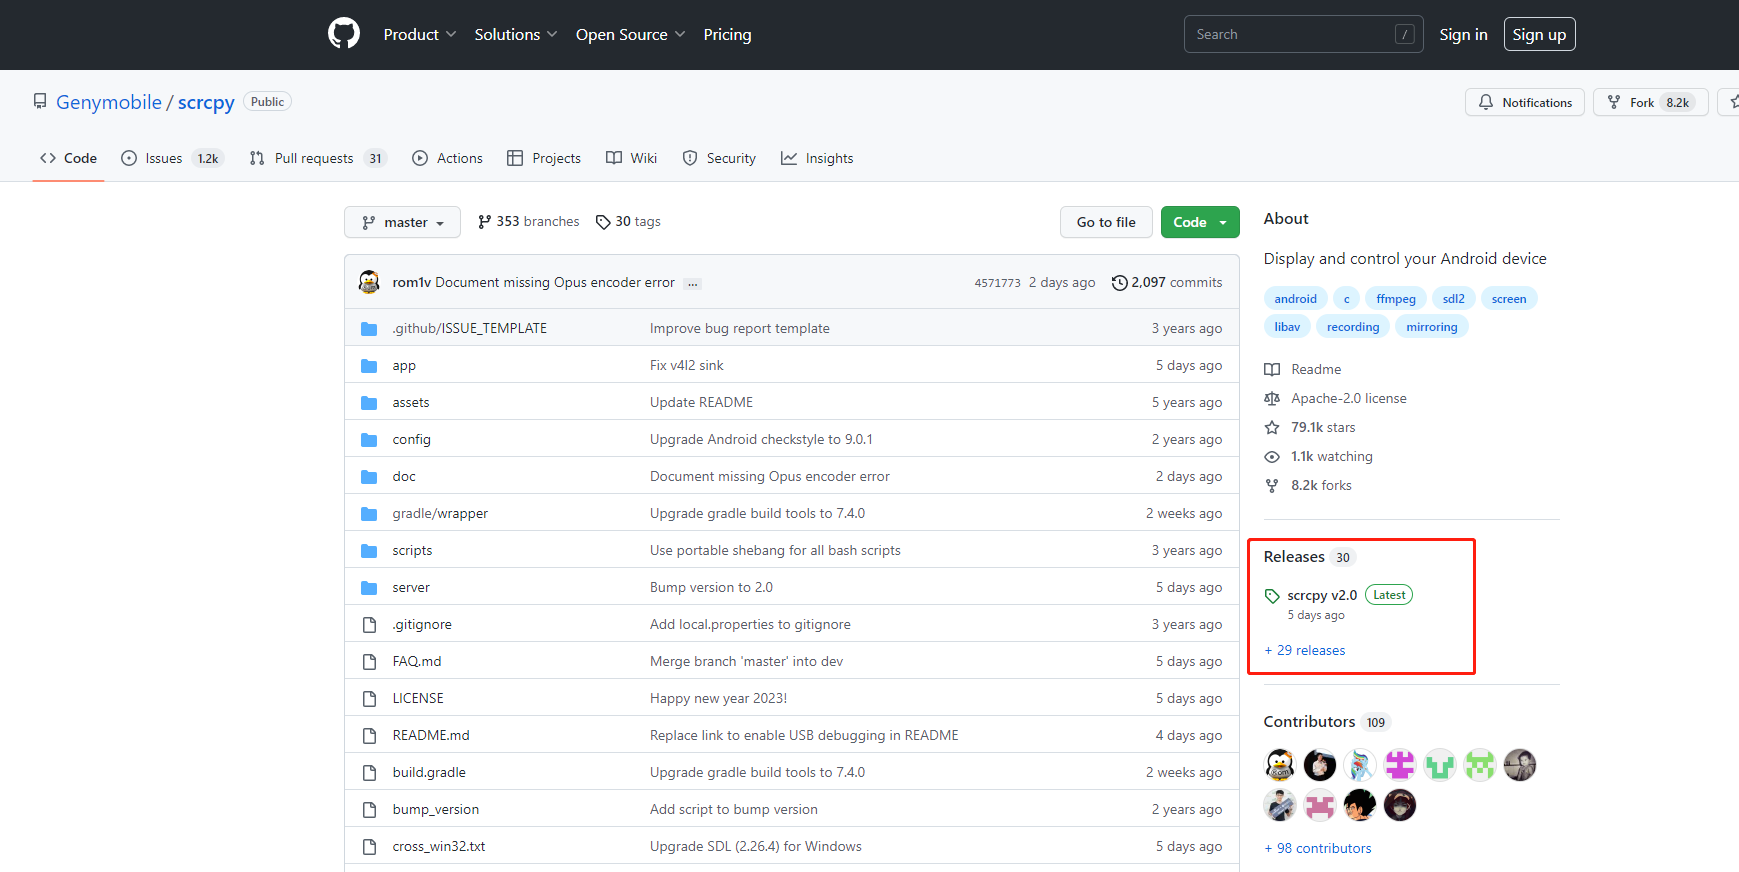Click the Go to file button
Image resolution: width=1739 pixels, height=872 pixels.
pos(1106,222)
